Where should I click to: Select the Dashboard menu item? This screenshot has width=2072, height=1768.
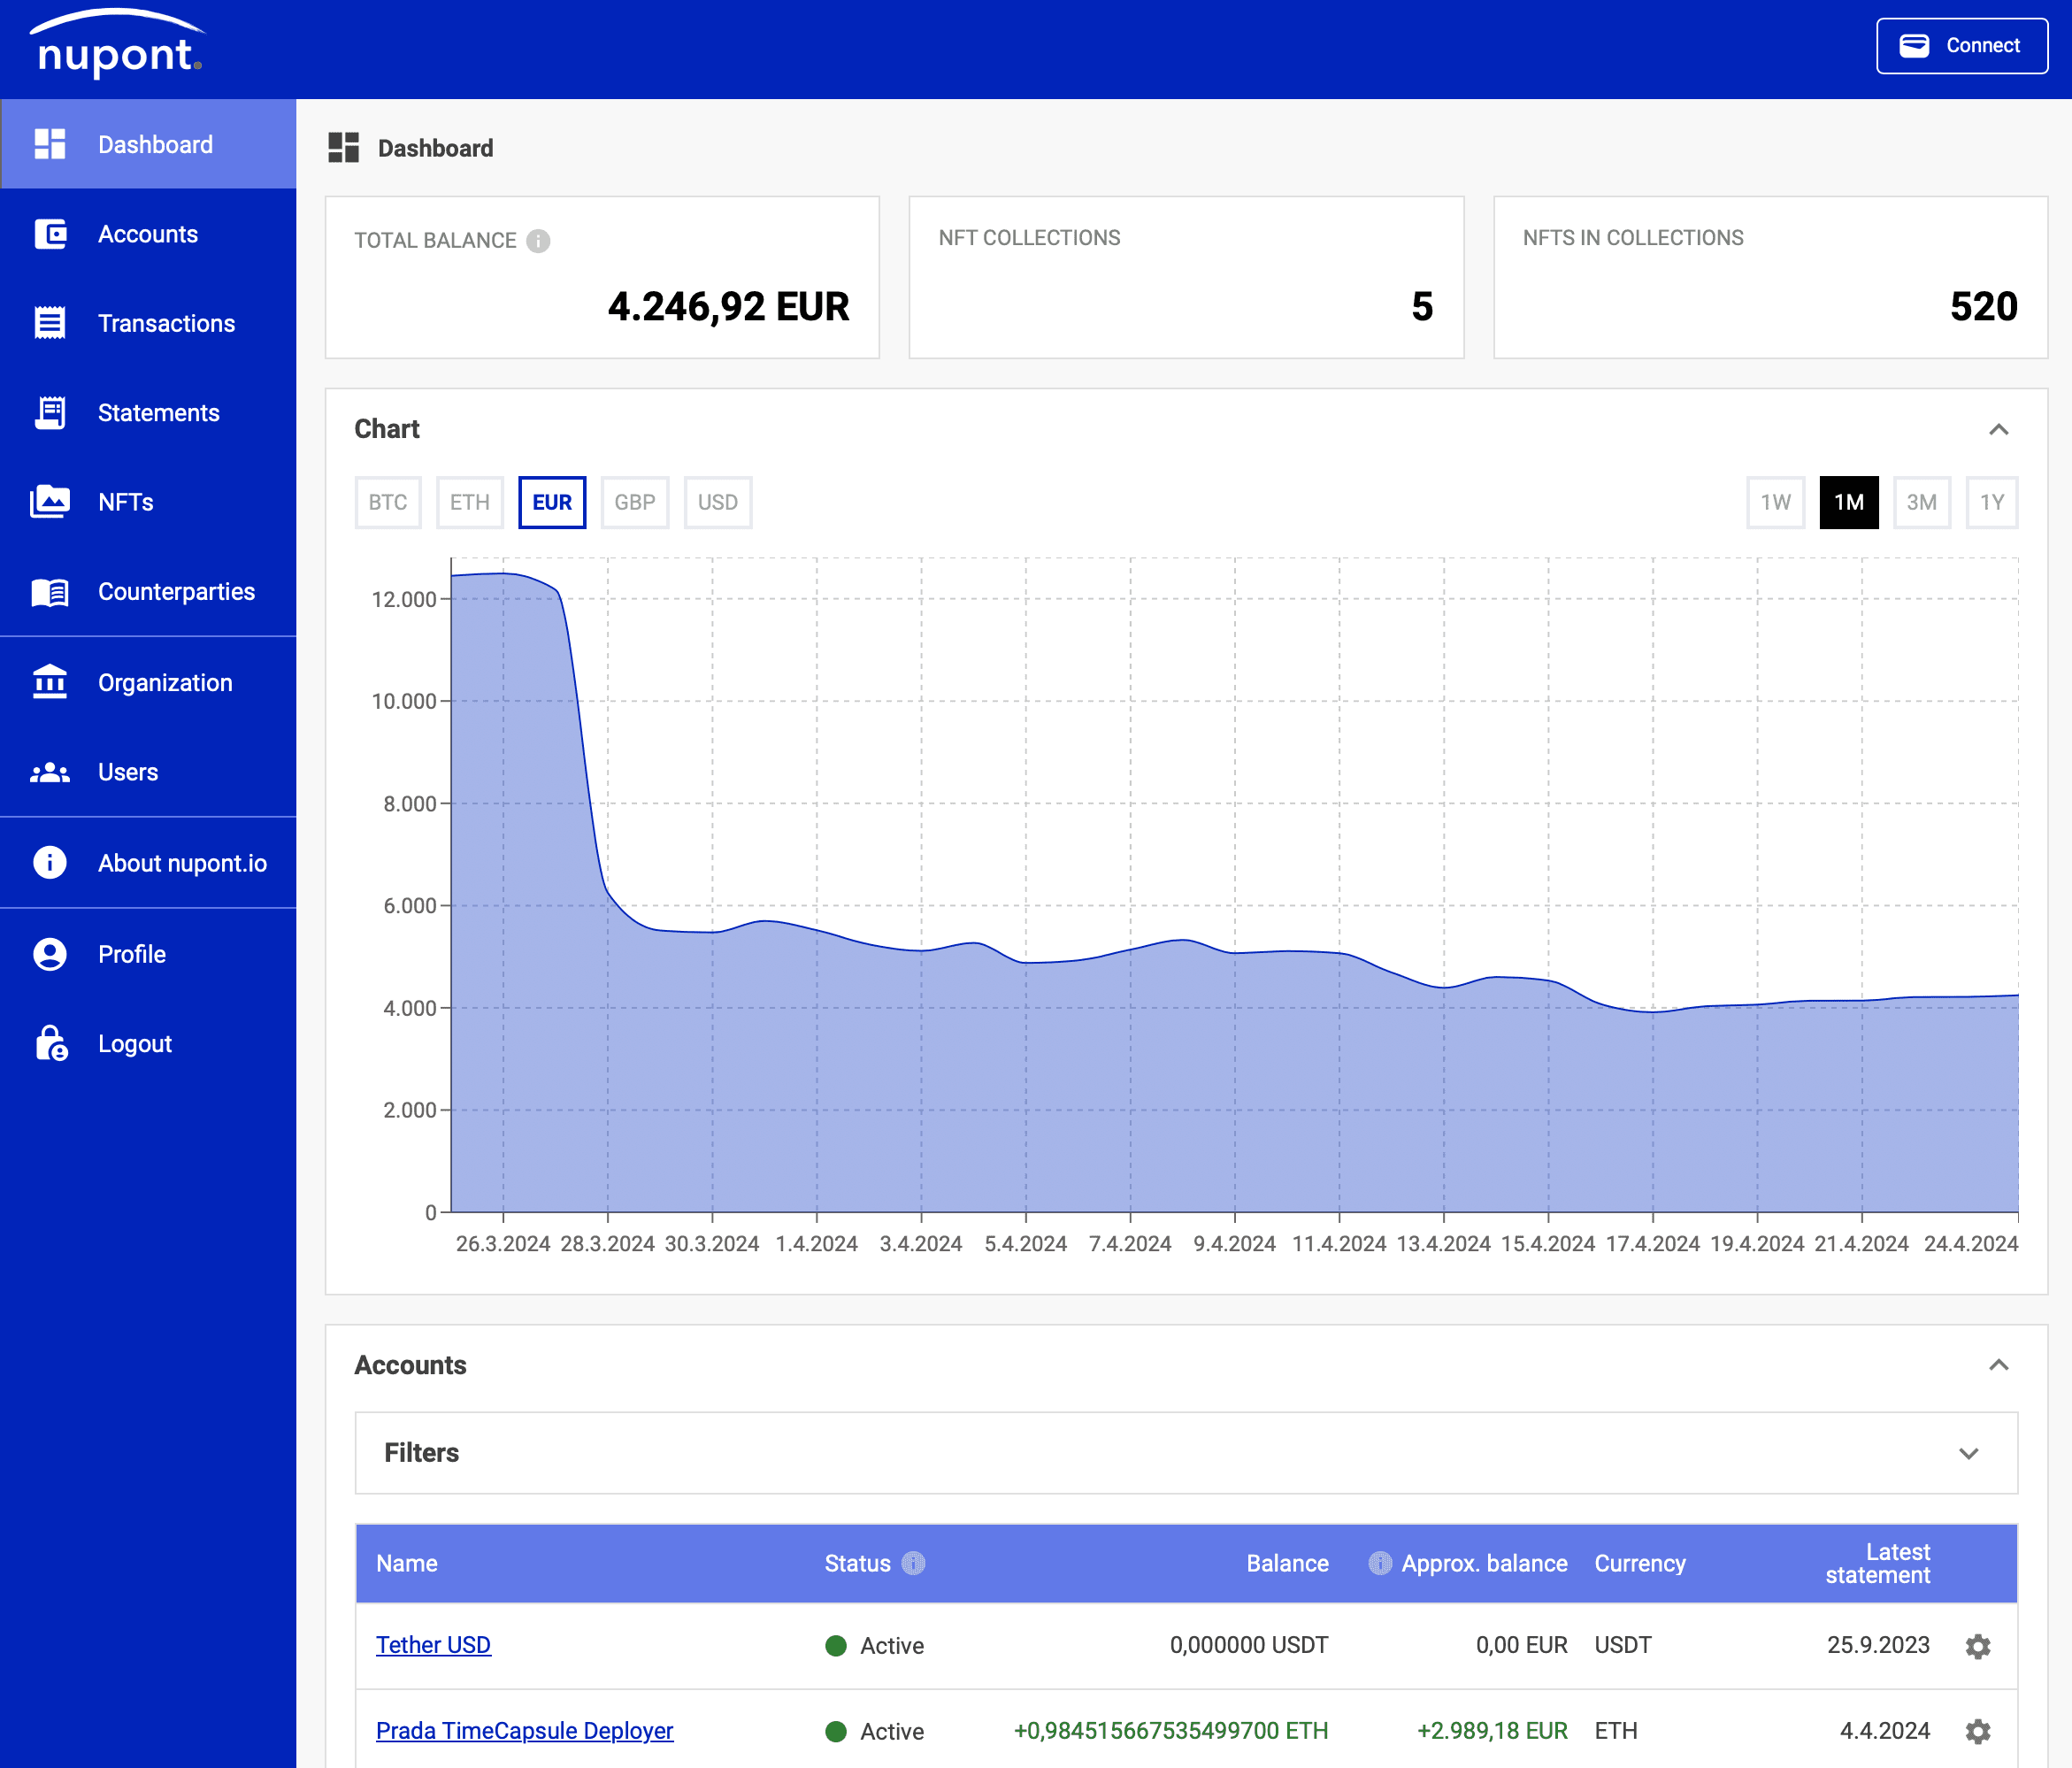[155, 143]
